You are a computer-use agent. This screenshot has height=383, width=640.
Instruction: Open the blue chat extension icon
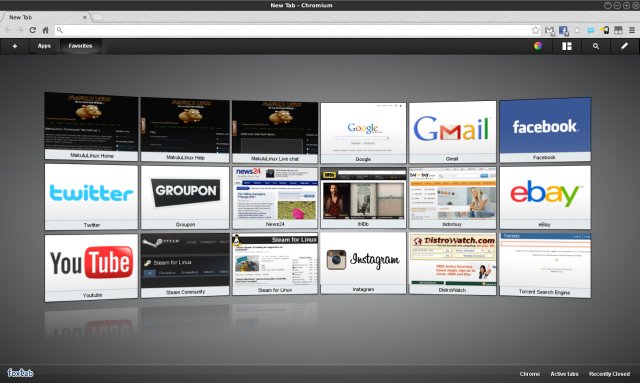(591, 31)
